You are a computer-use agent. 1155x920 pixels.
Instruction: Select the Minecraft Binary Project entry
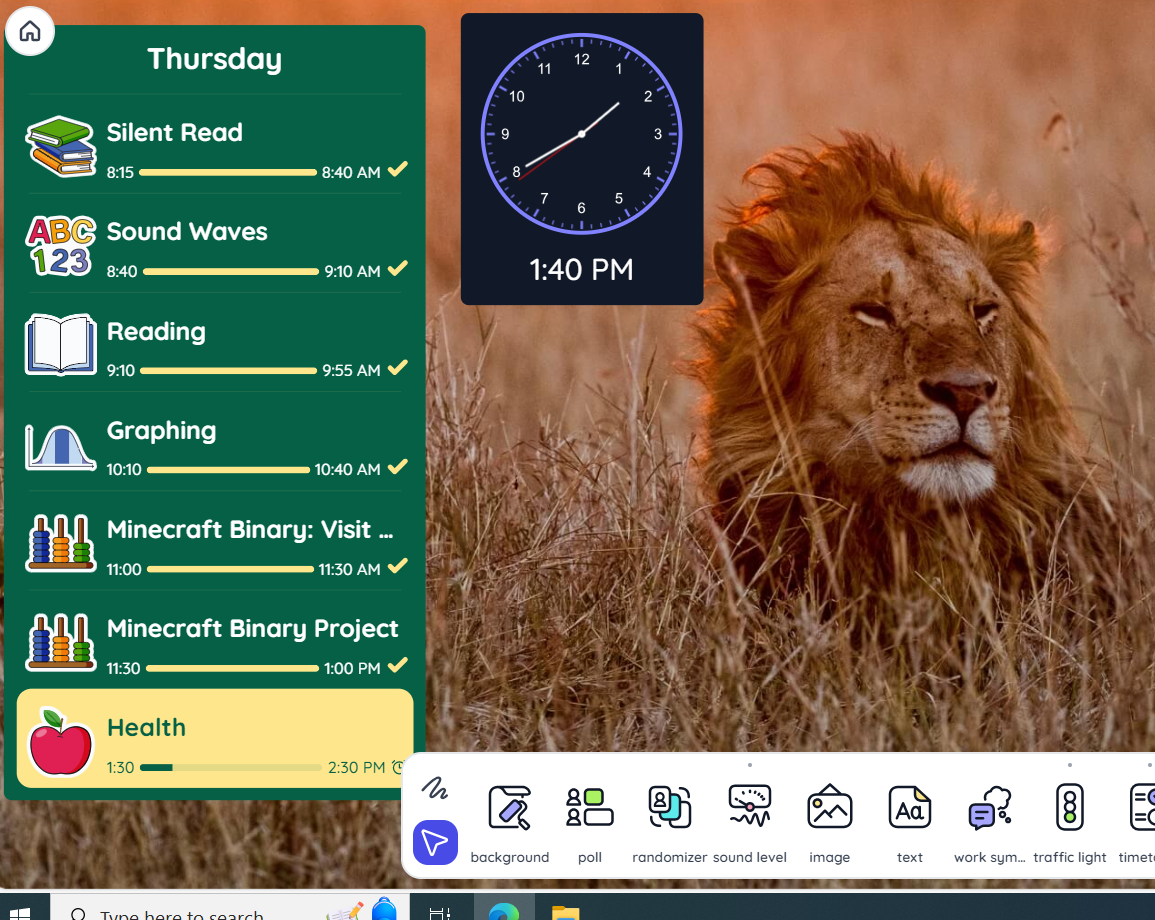pyautogui.click(x=214, y=642)
